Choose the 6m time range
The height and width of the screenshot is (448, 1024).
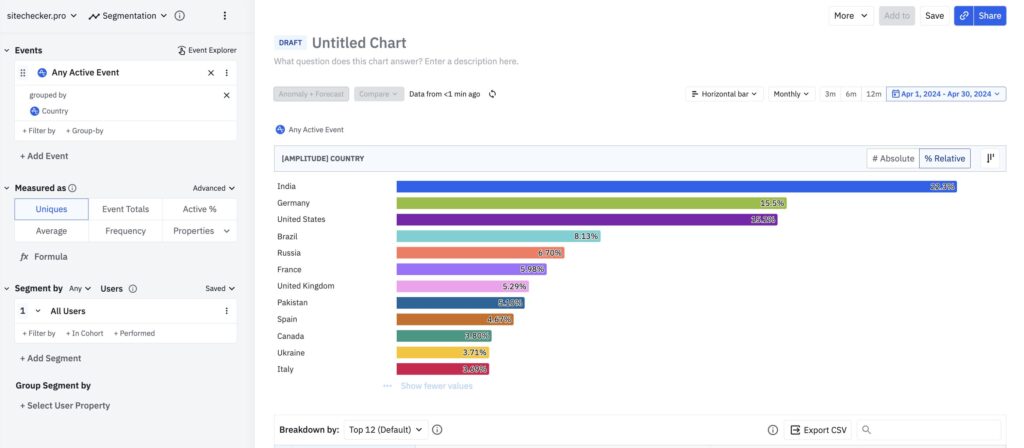point(851,94)
